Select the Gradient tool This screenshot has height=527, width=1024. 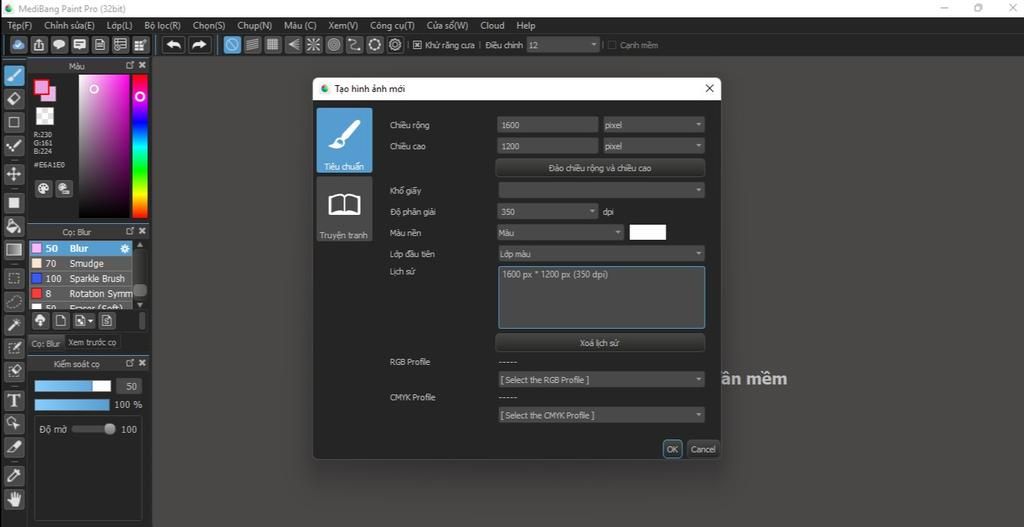point(14,249)
